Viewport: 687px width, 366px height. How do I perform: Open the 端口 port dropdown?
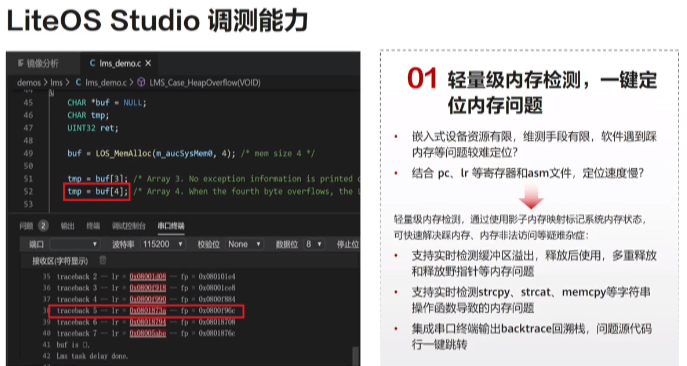click(74, 244)
